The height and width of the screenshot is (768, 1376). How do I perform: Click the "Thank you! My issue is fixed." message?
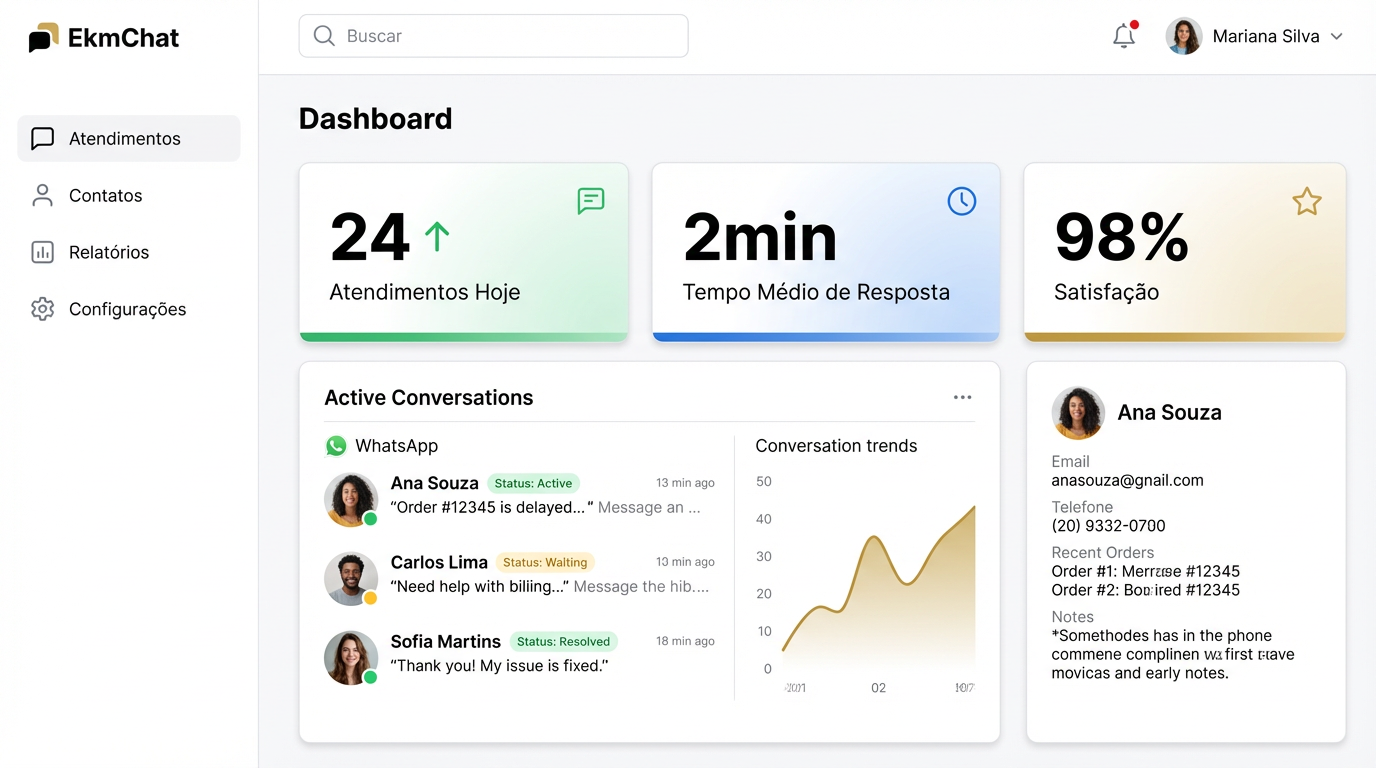click(x=499, y=665)
